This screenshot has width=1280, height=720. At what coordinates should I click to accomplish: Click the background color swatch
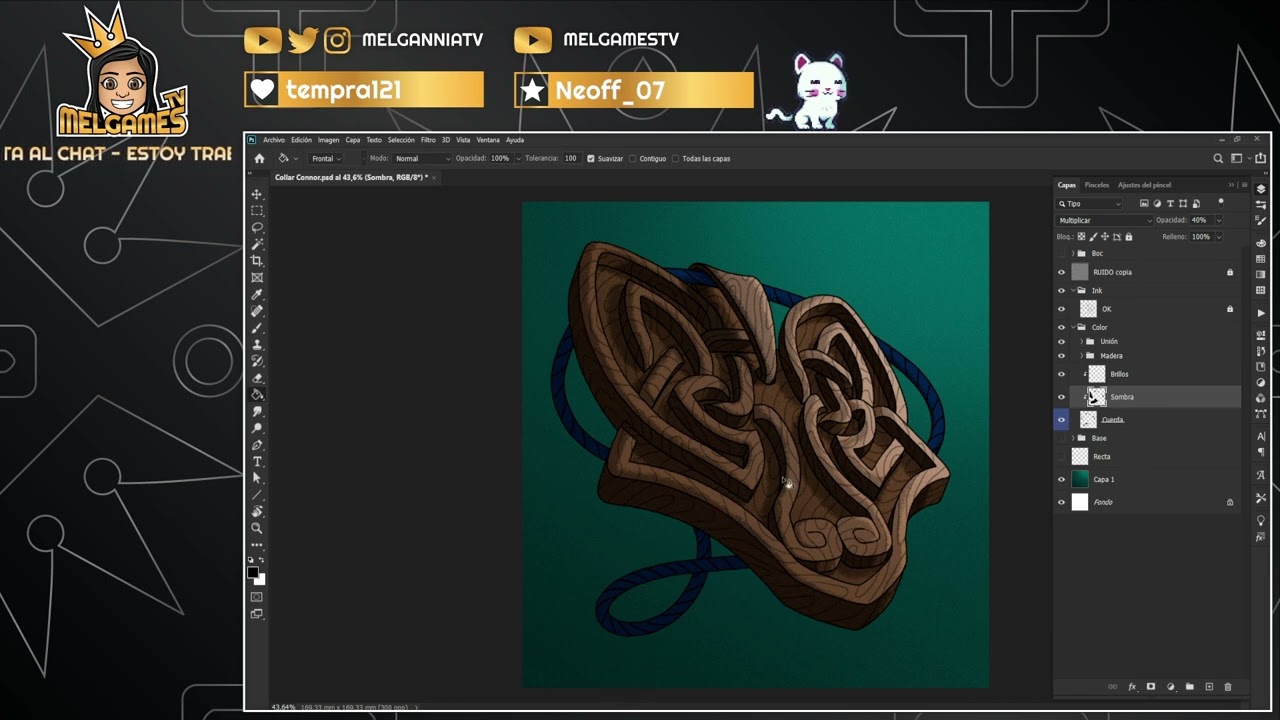point(260,579)
